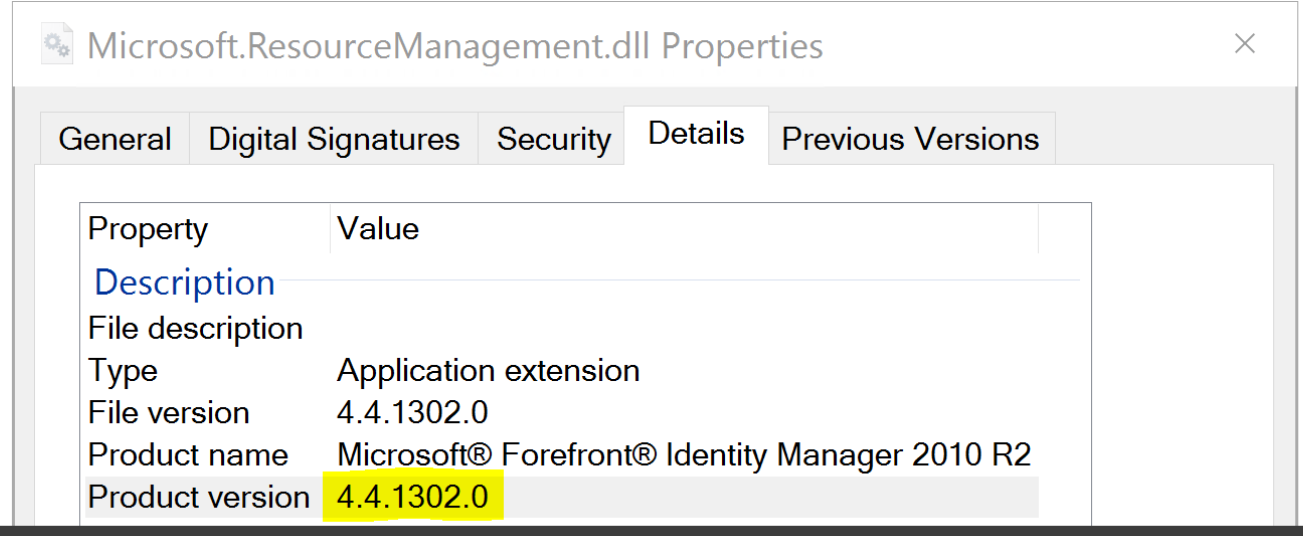Click the Application extension value
The image size is (1303, 536).
[x=488, y=370]
